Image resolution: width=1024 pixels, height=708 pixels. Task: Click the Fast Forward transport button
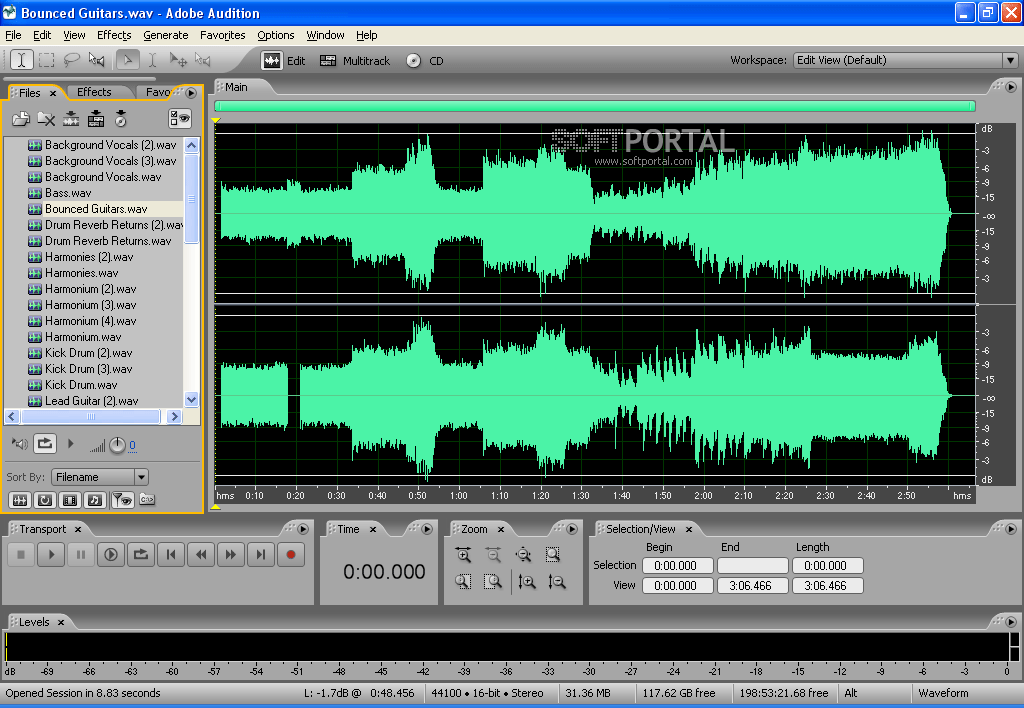pos(231,555)
